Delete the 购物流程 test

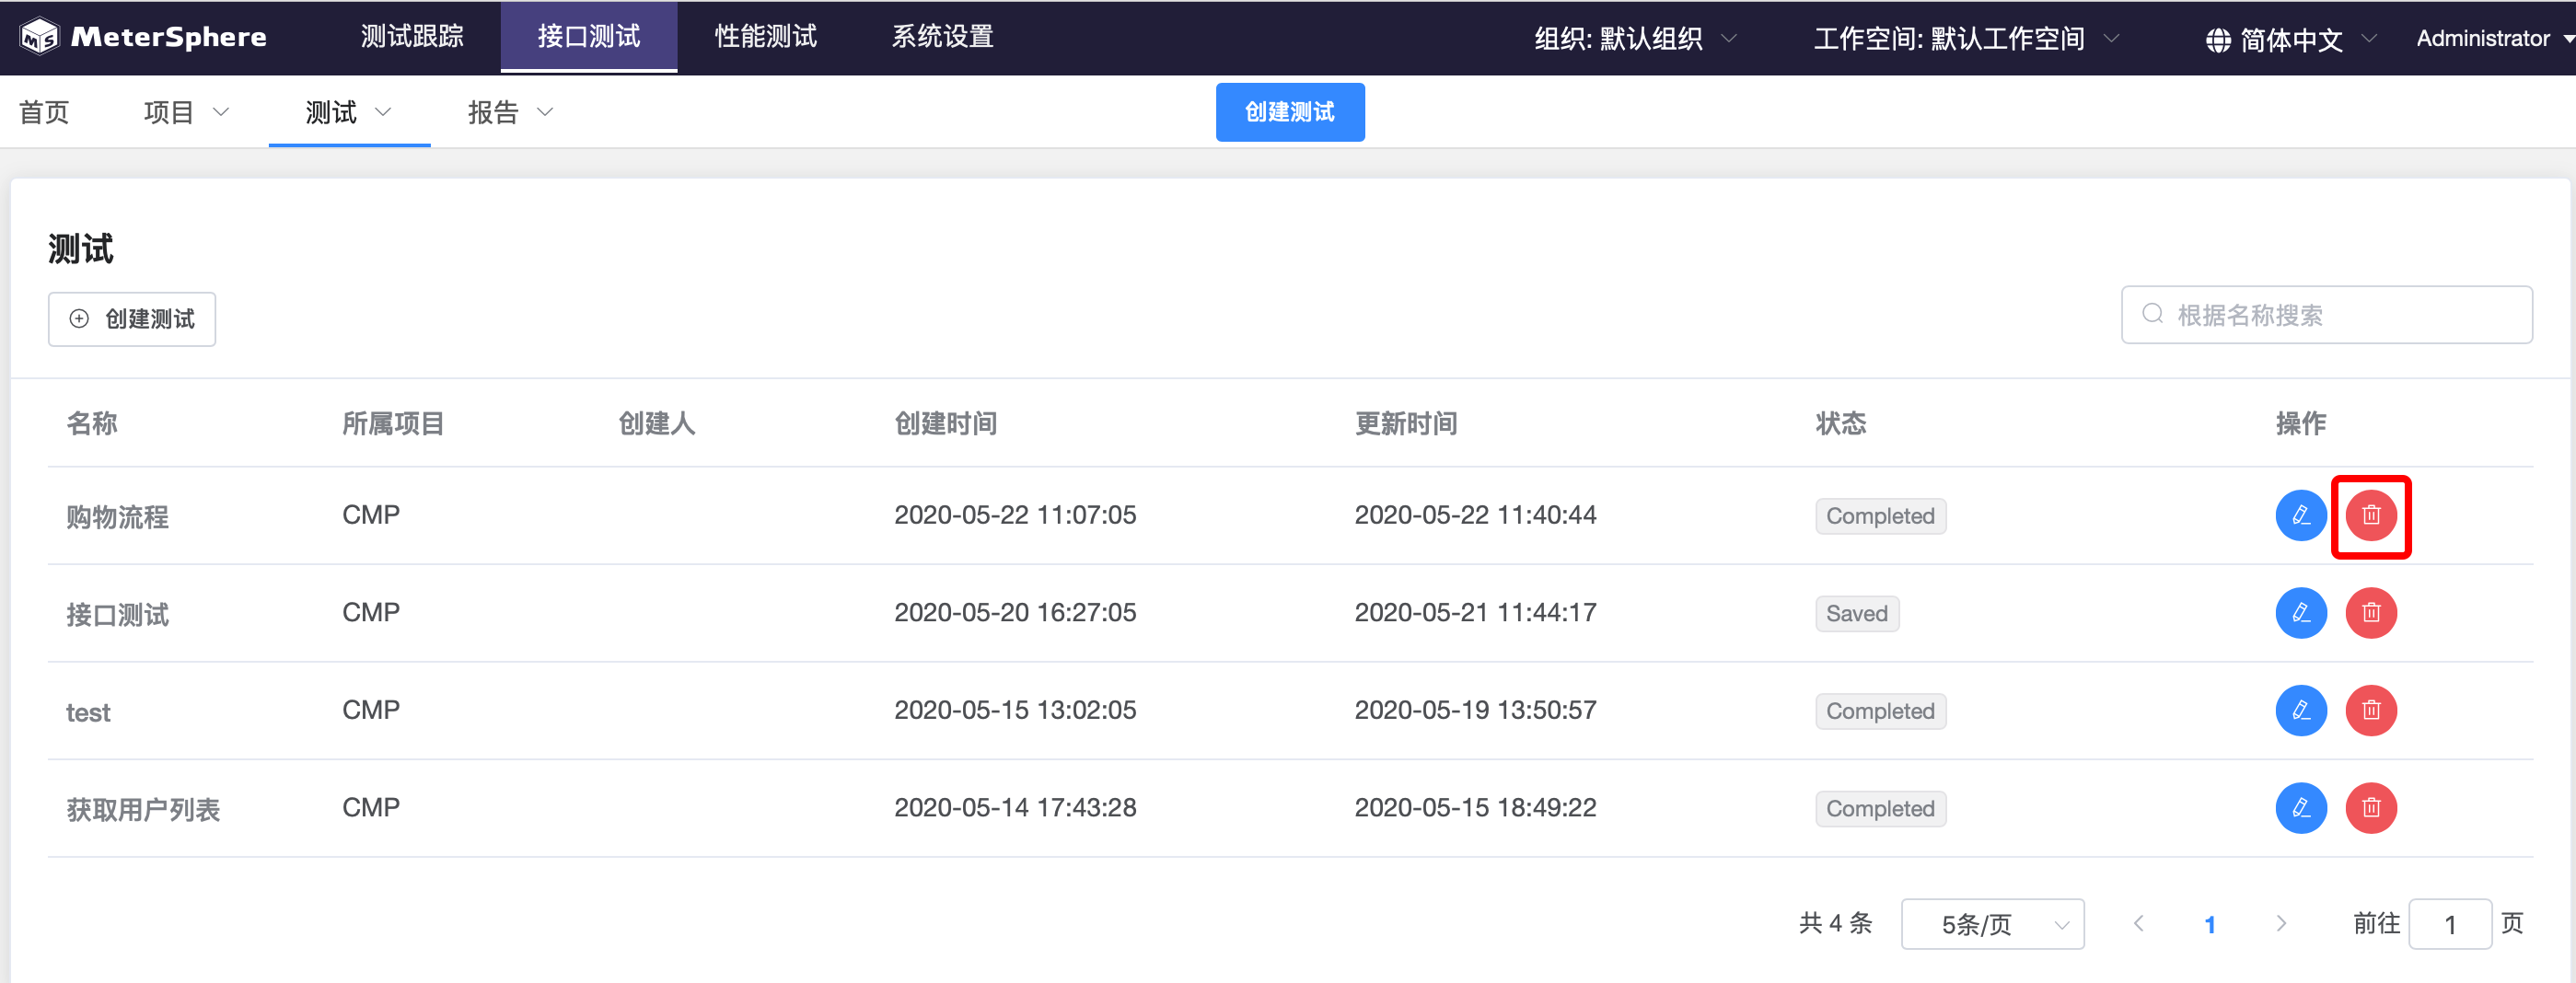[x=2370, y=515]
